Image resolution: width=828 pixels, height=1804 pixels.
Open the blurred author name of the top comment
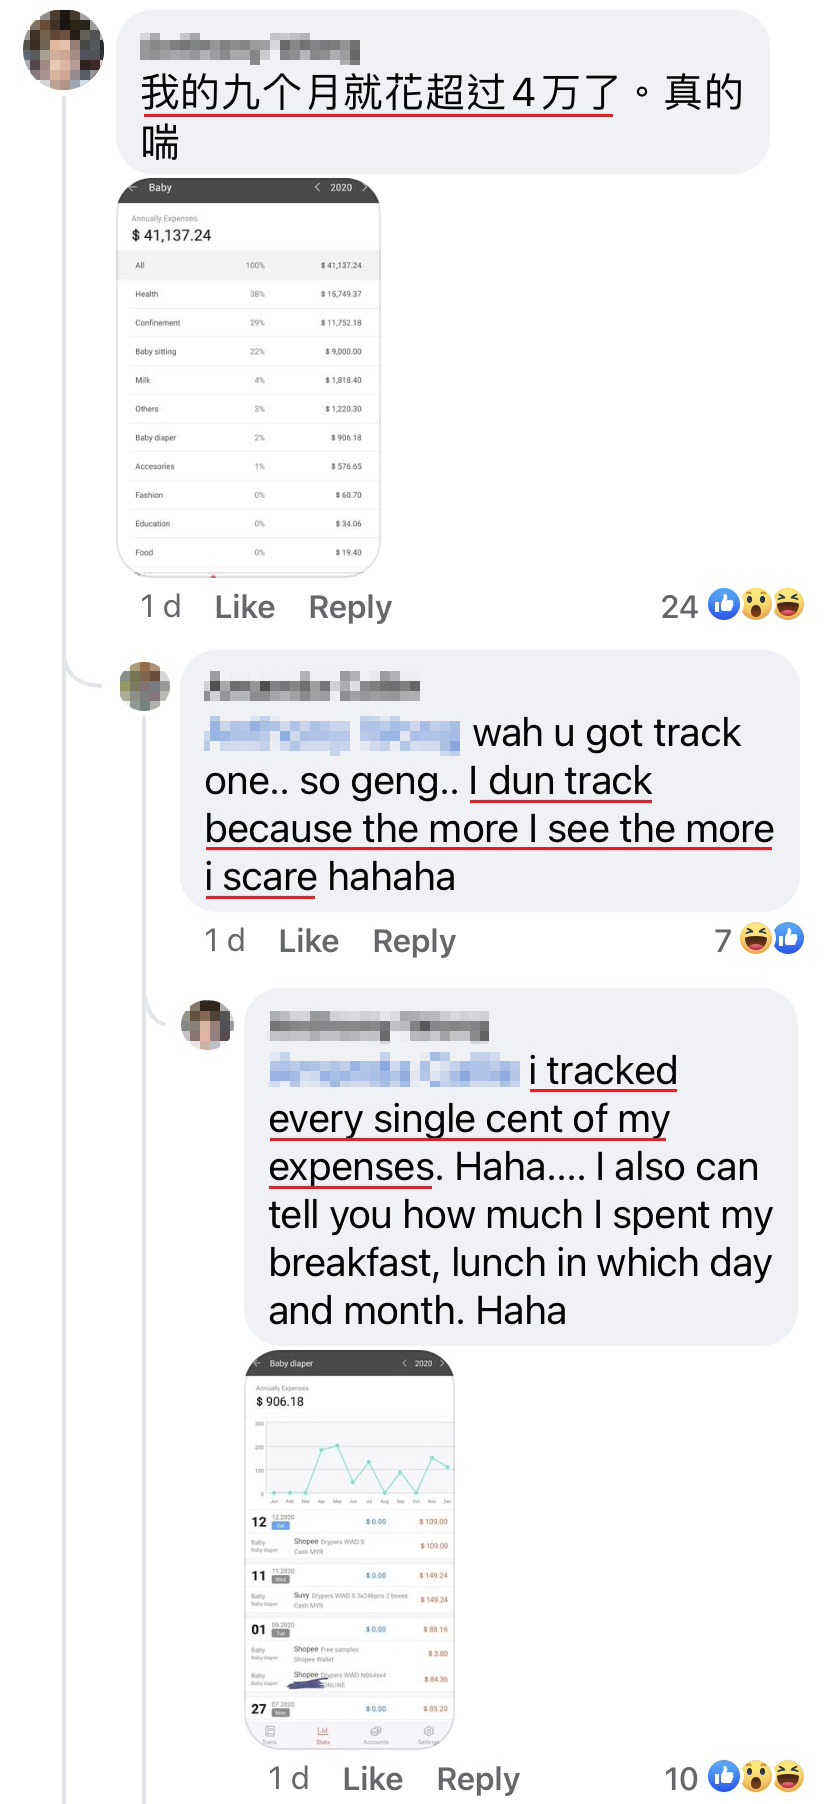pos(249,48)
